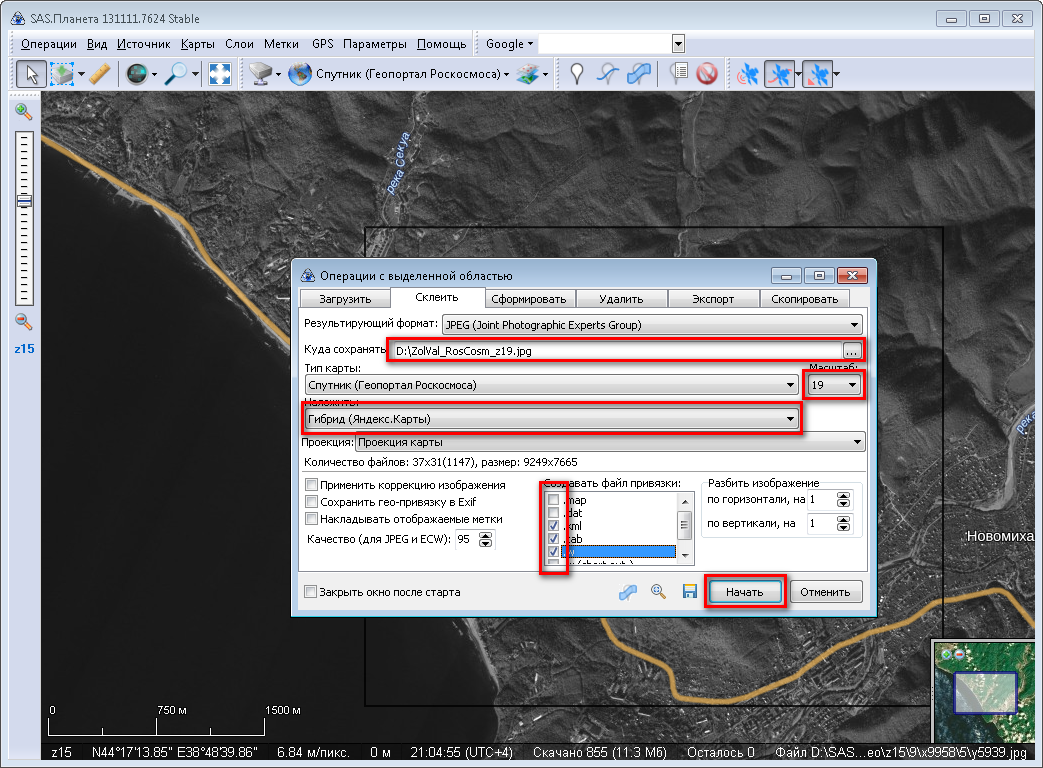
Task: Open the layers stack icon
Action: coord(527,74)
